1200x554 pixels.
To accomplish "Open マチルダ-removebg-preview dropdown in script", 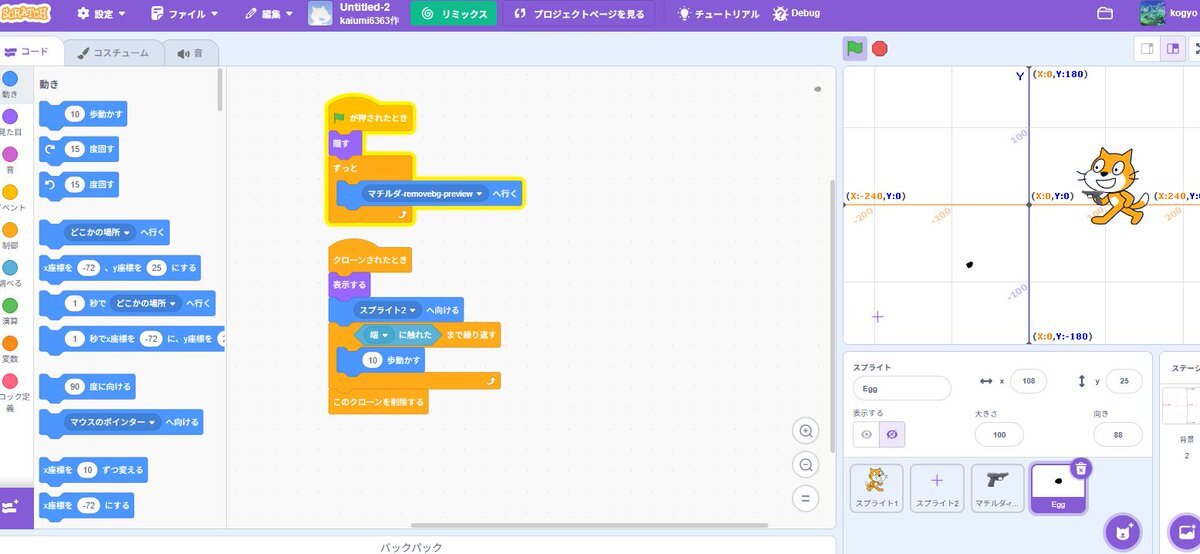I will tap(424, 193).
